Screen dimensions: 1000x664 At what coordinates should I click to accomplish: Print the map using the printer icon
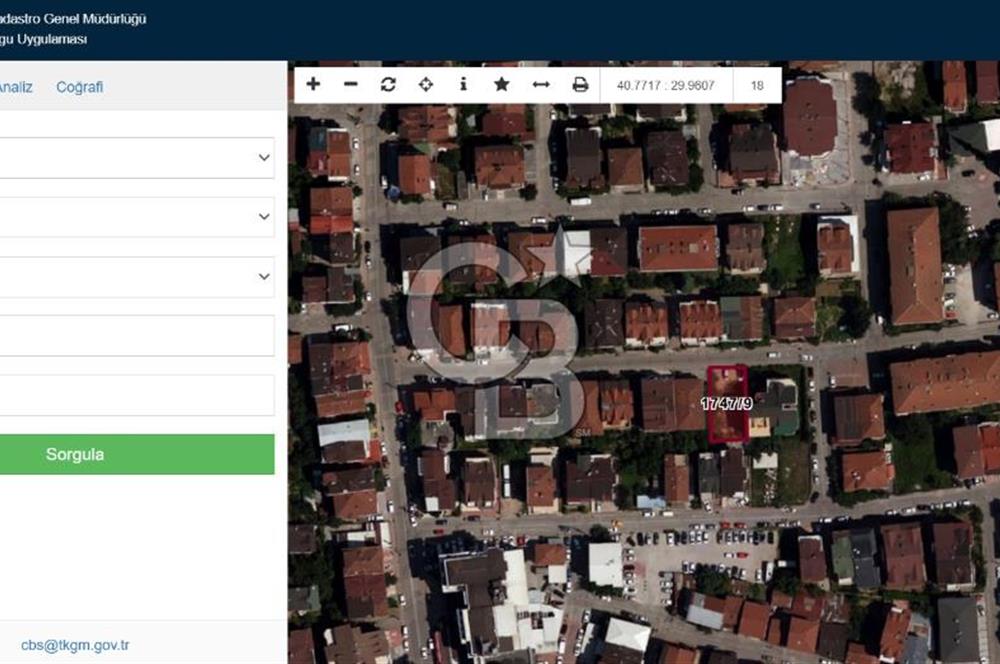(x=580, y=85)
